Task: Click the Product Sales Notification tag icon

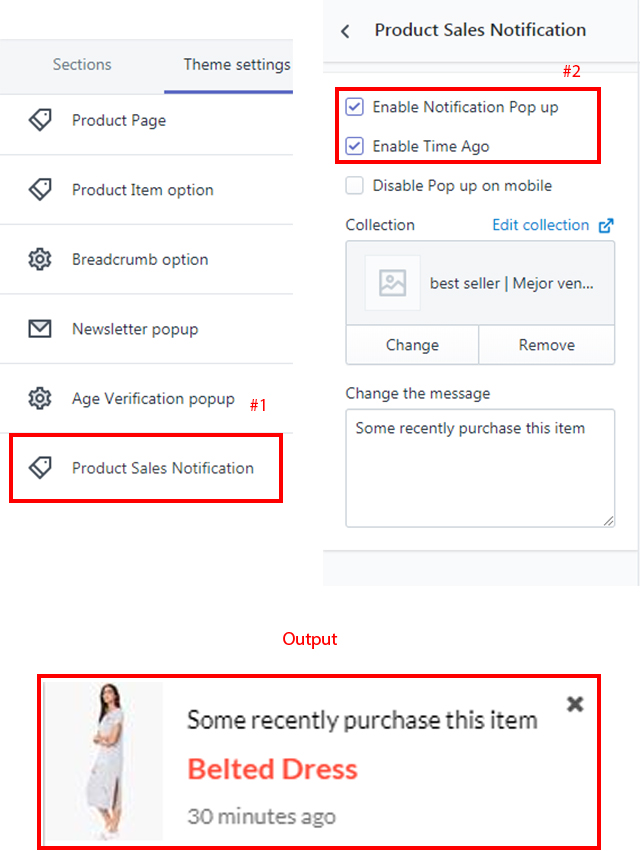Action: coord(40,468)
